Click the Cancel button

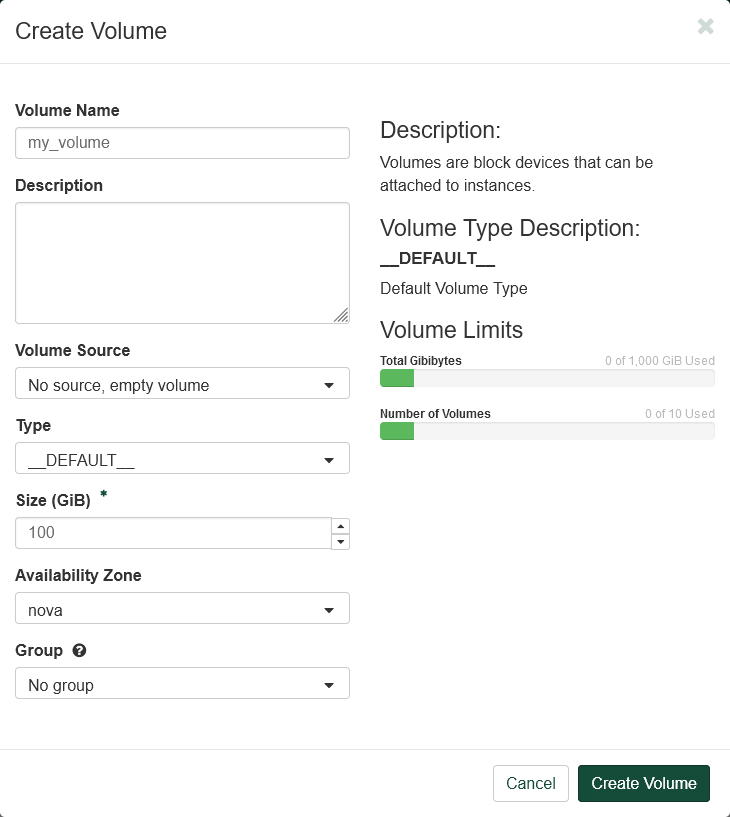point(530,783)
